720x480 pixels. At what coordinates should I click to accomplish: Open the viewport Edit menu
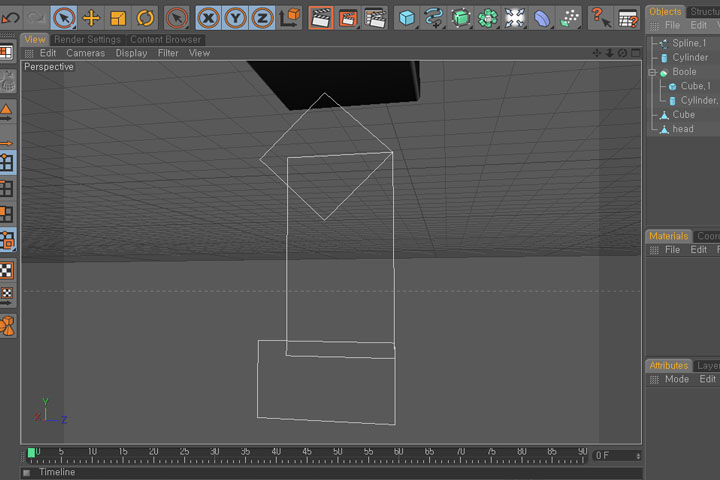coord(48,53)
